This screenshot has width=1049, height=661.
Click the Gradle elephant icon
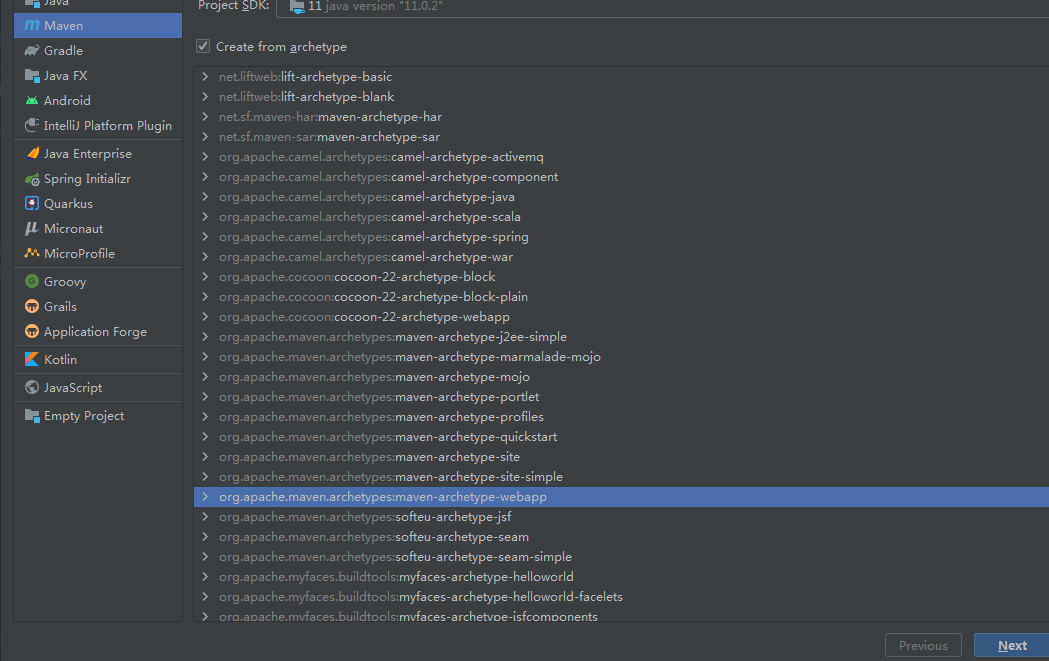click(31, 51)
